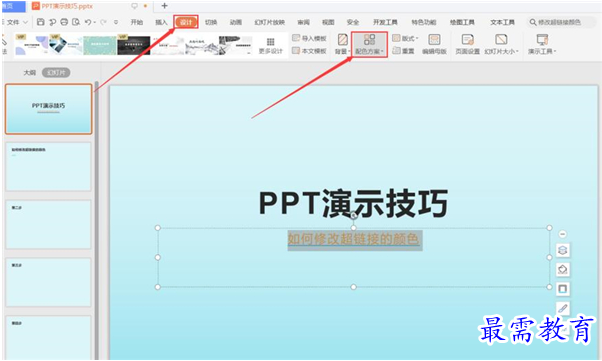Switch to the 文本工具 text tools tab

click(x=502, y=22)
